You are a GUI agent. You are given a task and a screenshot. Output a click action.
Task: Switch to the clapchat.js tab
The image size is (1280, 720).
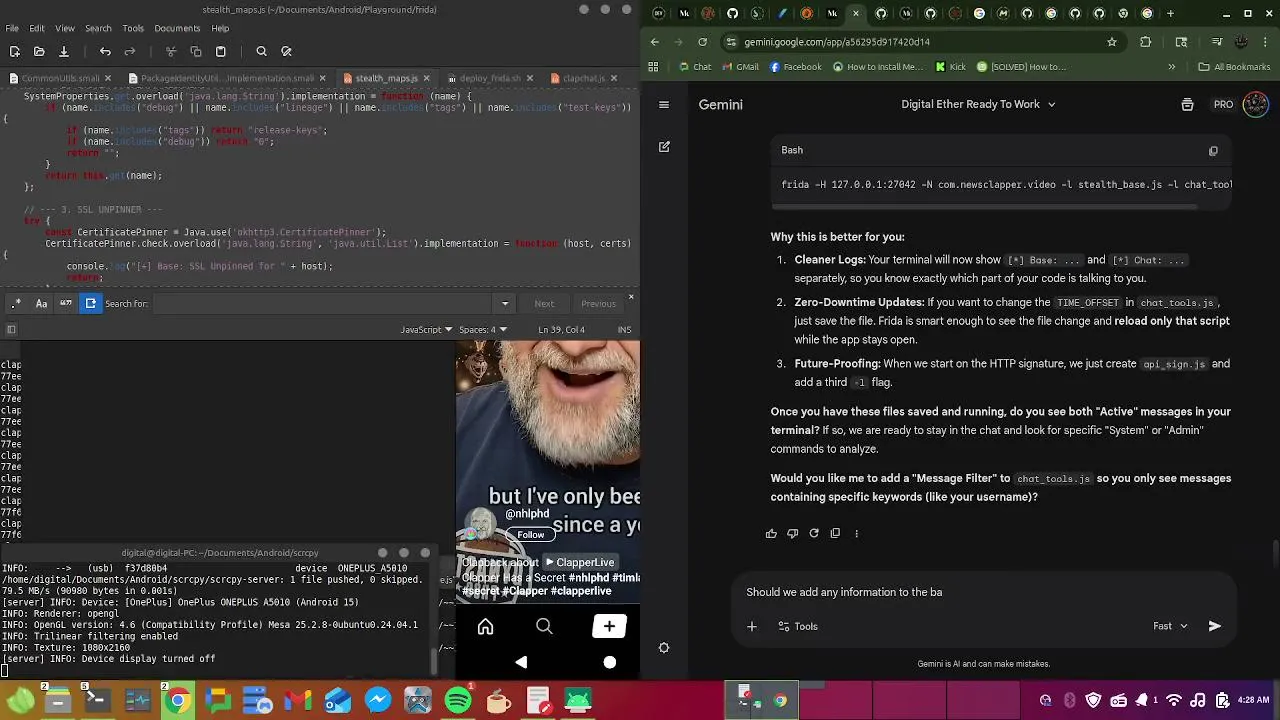583,78
